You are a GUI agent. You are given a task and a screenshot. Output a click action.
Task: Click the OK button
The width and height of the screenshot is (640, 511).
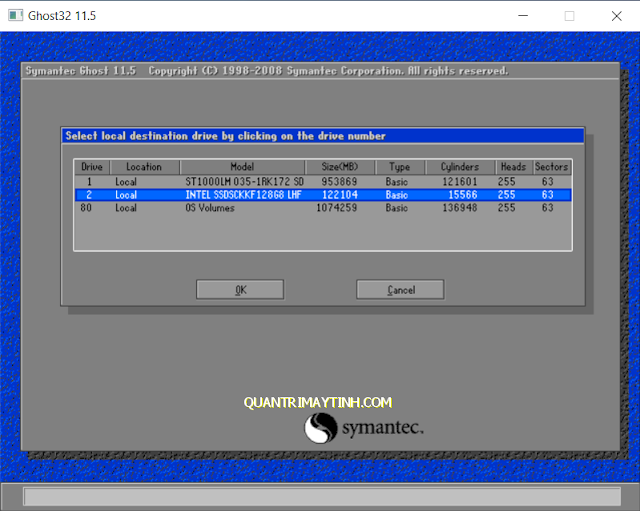pos(240,290)
